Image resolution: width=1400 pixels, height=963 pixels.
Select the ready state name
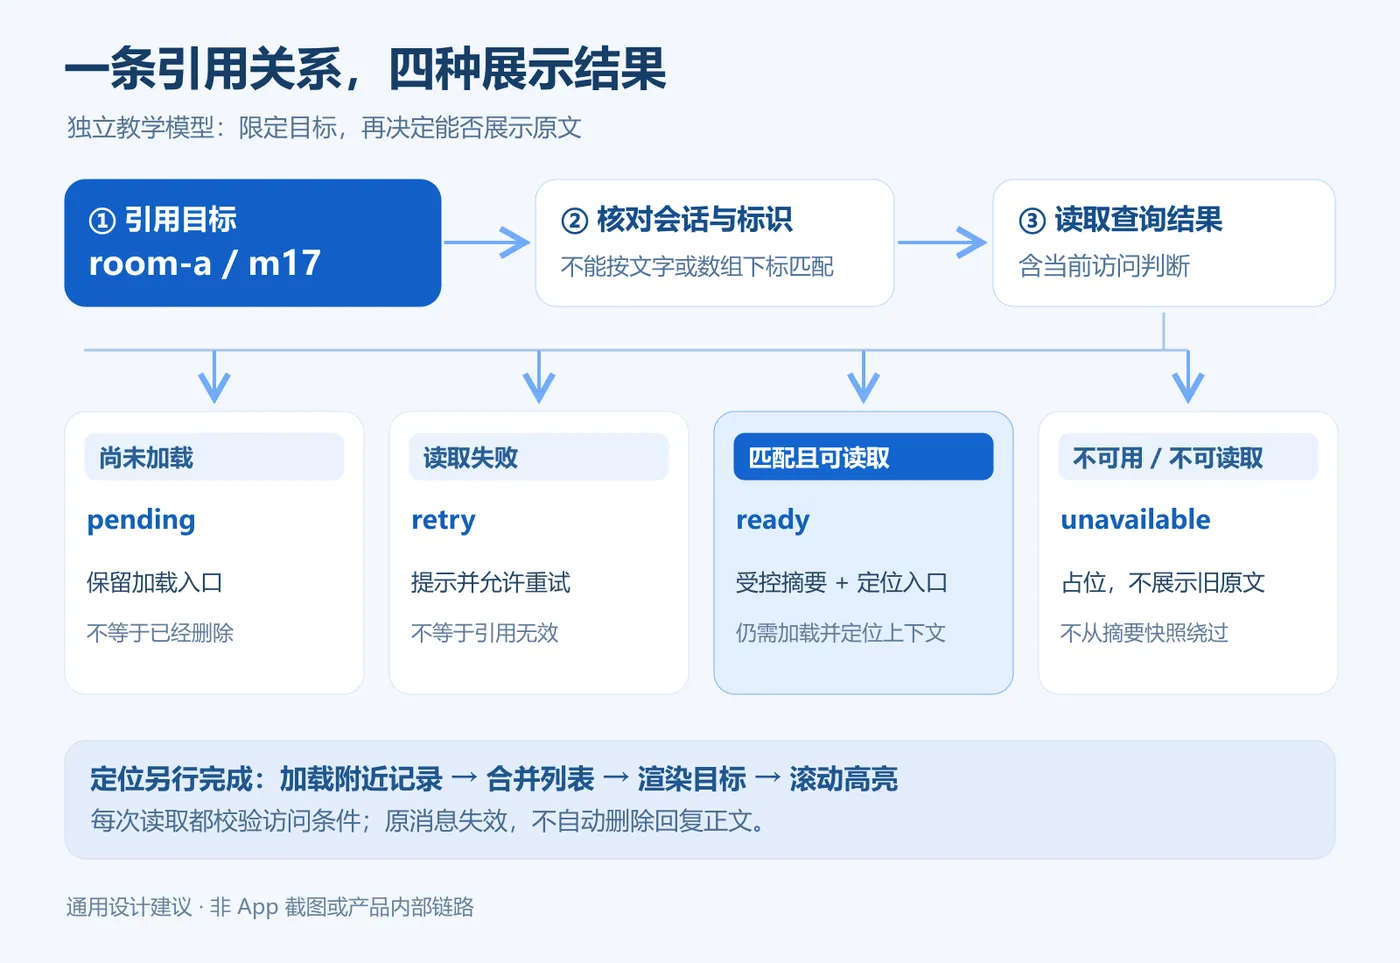773,520
